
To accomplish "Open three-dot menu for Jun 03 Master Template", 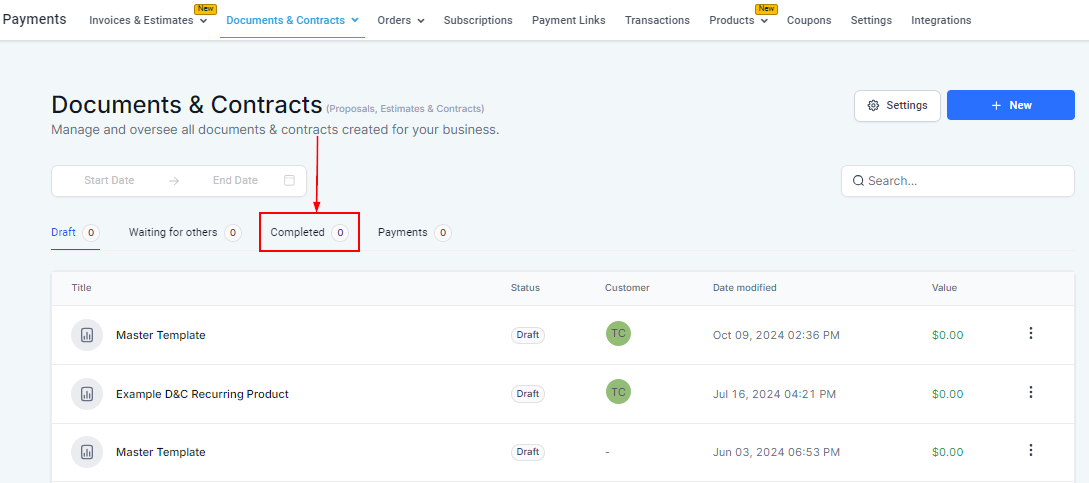I will (1031, 451).
